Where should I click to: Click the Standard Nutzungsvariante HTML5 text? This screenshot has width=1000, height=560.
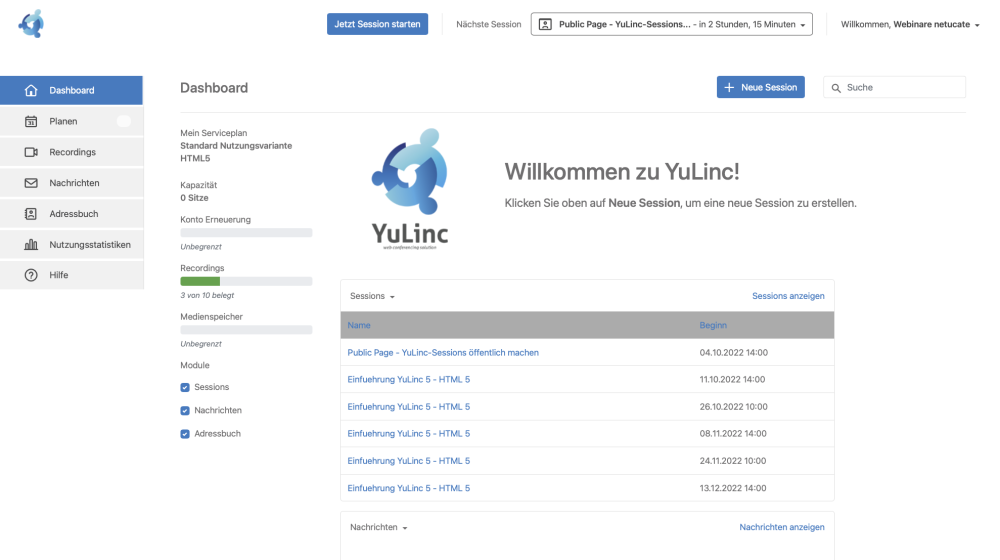236,152
